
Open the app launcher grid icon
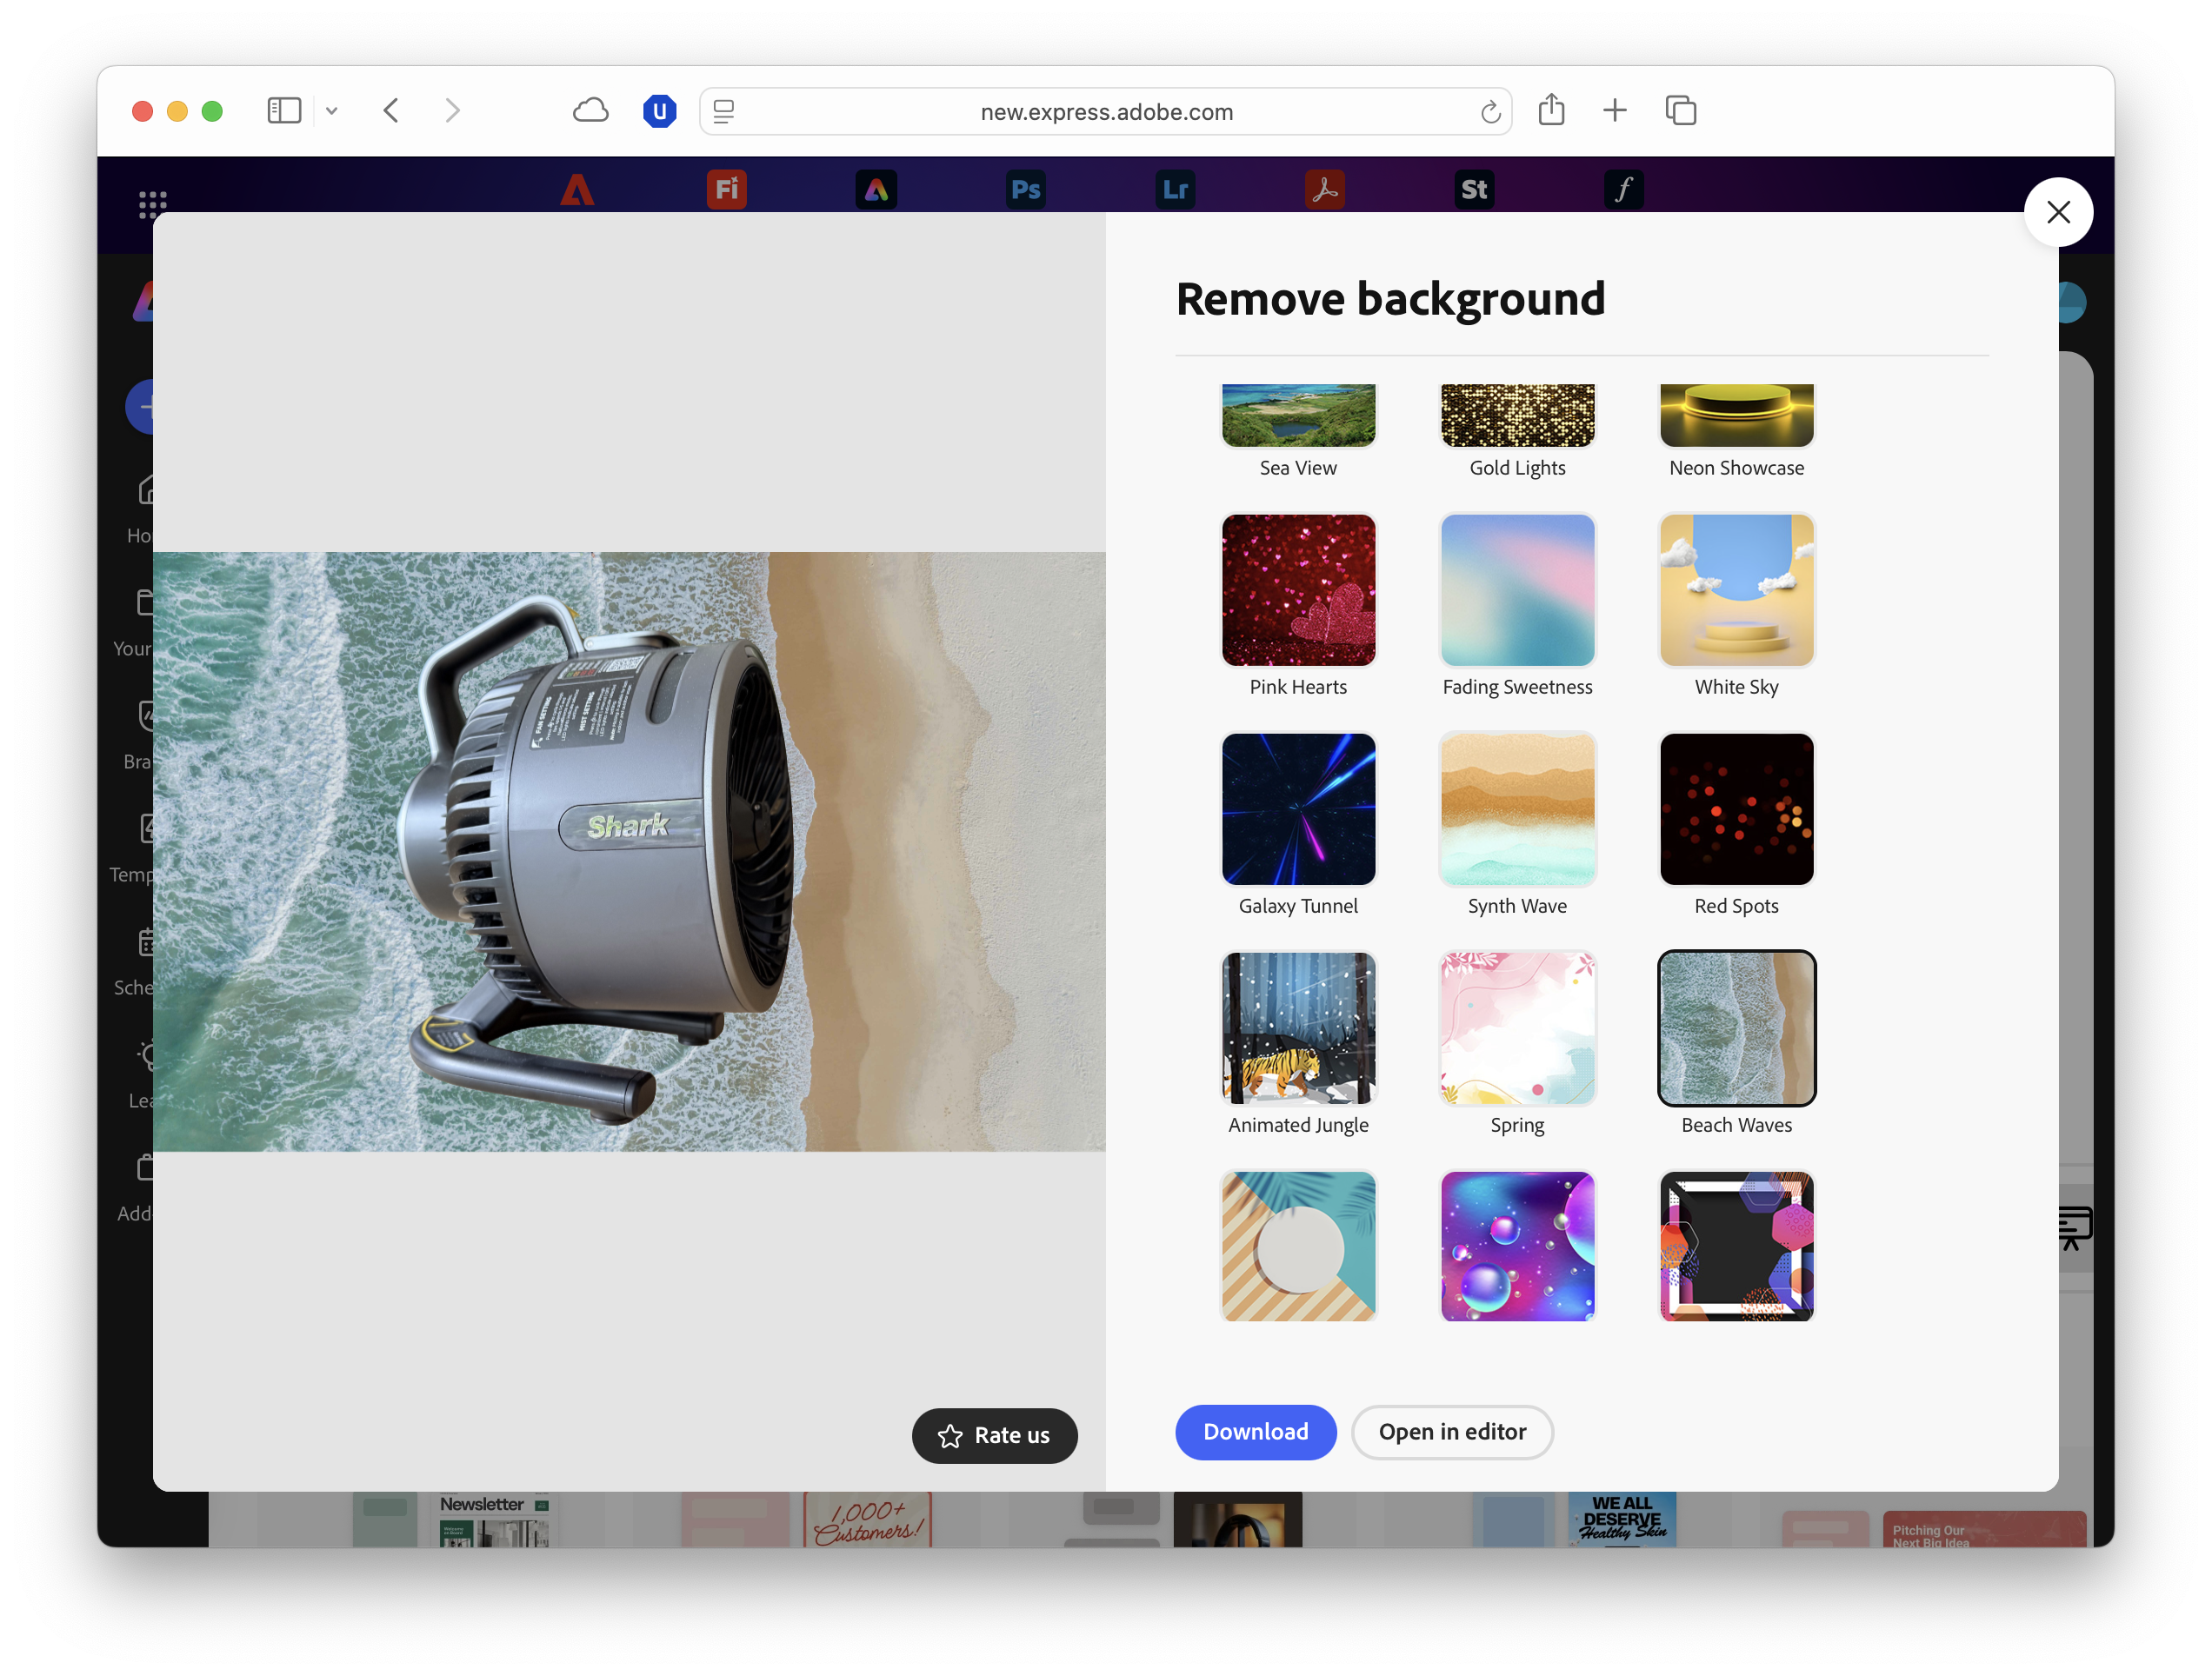152,204
